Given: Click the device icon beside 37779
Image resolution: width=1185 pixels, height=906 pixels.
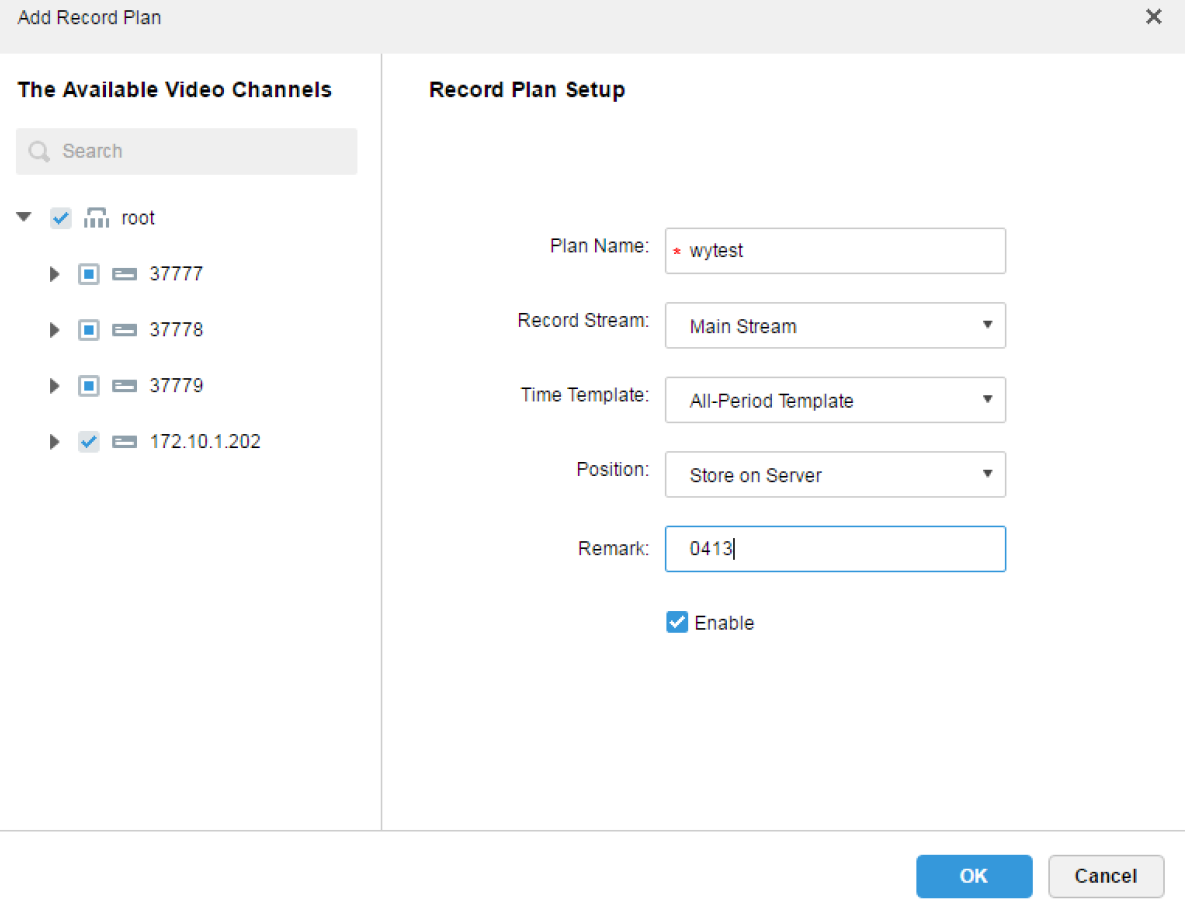Looking at the screenshot, I should [x=125, y=386].
